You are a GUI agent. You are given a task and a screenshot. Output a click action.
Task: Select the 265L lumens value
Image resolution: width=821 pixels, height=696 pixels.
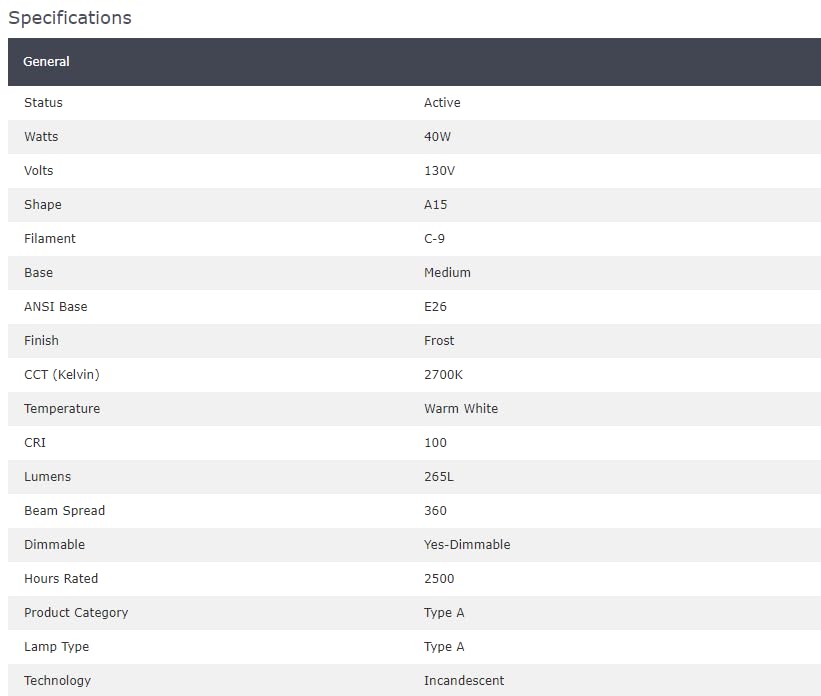439,477
